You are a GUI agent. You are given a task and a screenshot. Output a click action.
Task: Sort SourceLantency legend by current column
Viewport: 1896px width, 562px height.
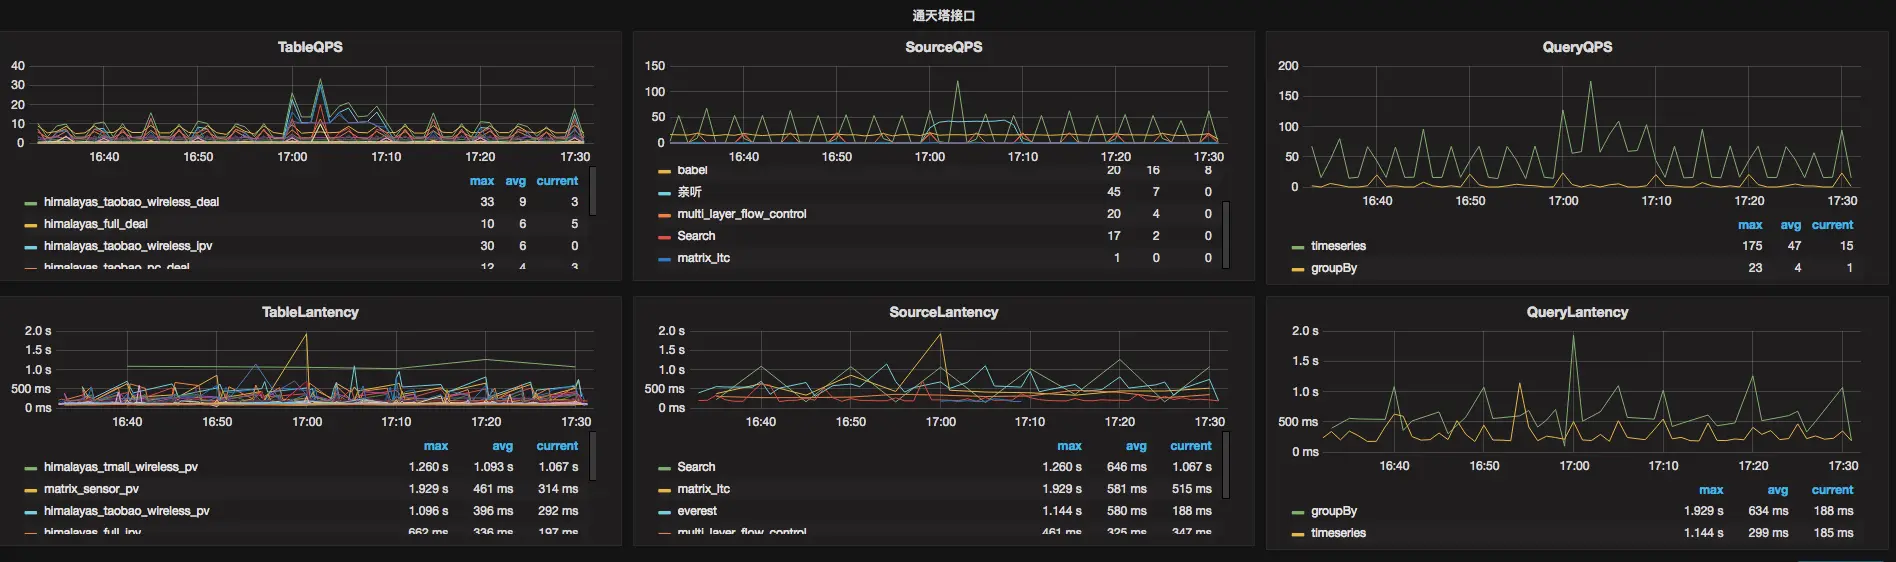[x=1190, y=446]
